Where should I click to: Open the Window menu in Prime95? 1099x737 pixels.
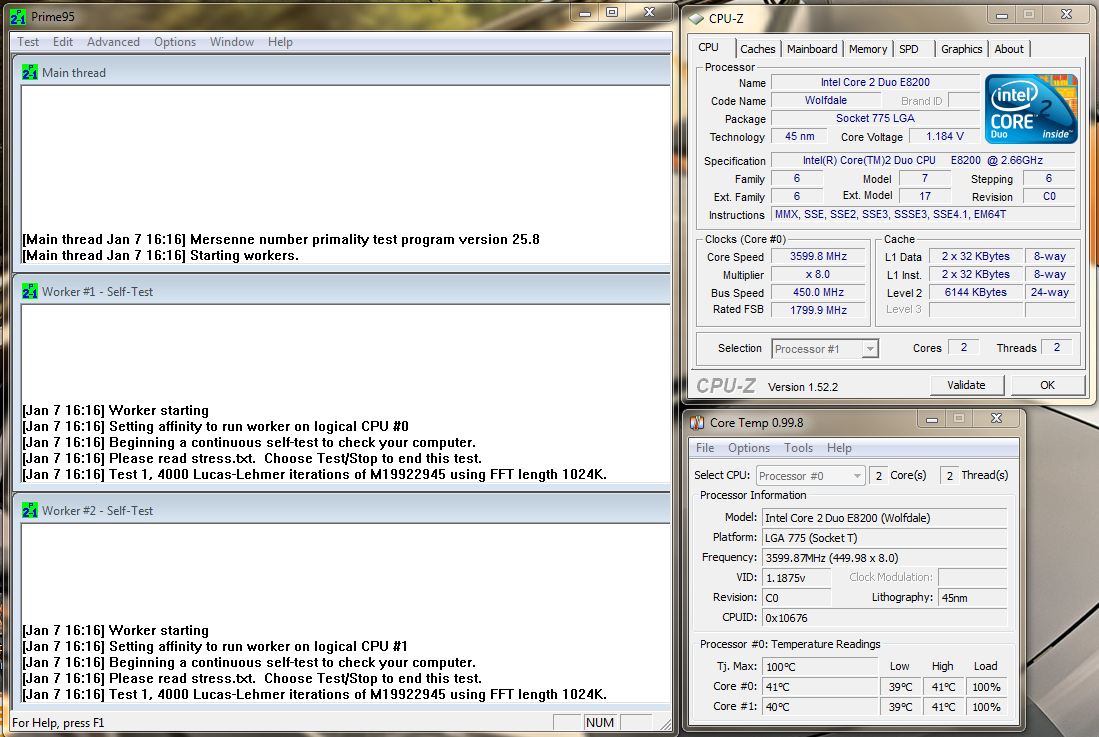232,42
